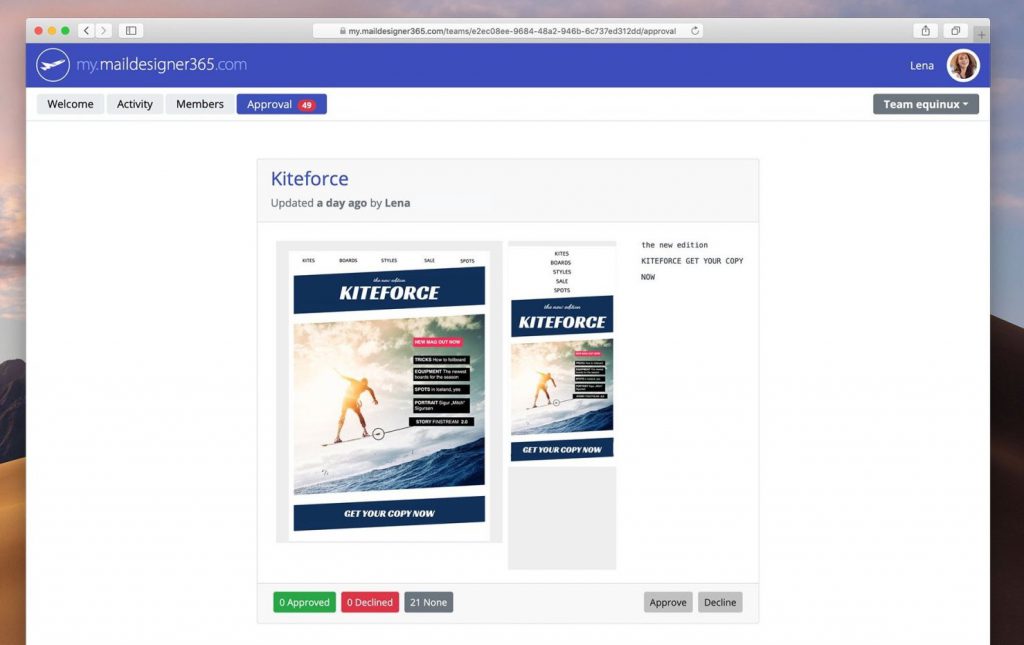The height and width of the screenshot is (645, 1024).
Task: Switch to the Activity tab
Action: [x=135, y=104]
